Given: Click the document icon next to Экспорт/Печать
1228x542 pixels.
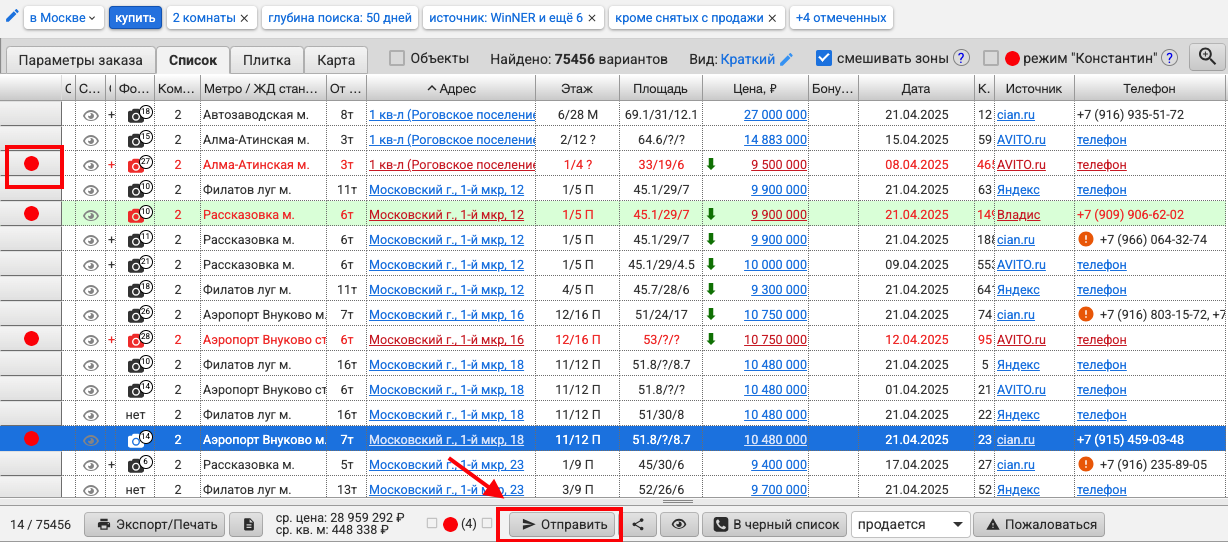Looking at the screenshot, I should tap(248, 524).
